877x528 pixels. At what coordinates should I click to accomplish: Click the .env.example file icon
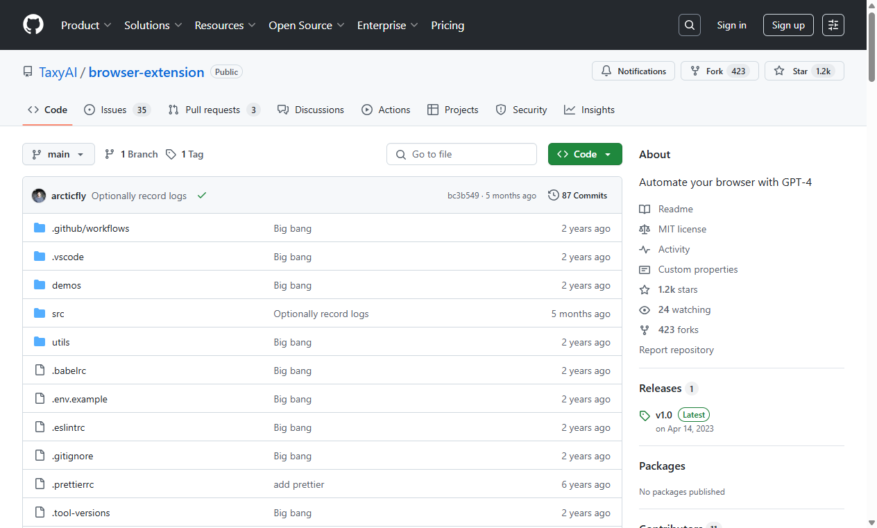[39, 398]
